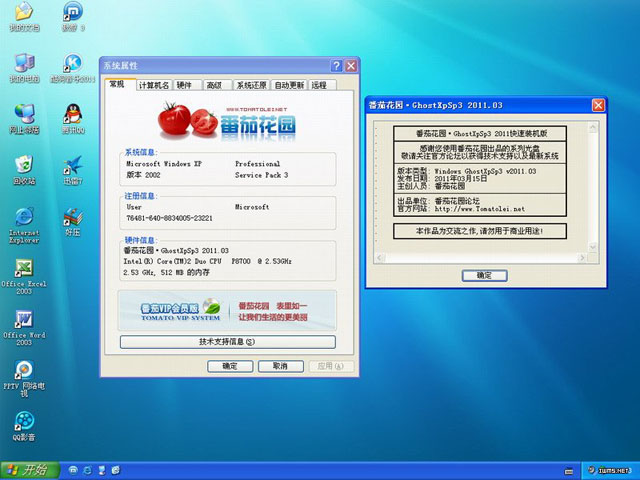Open Office Word 2003 shortcut
The height and width of the screenshot is (480, 640).
(x=24, y=328)
